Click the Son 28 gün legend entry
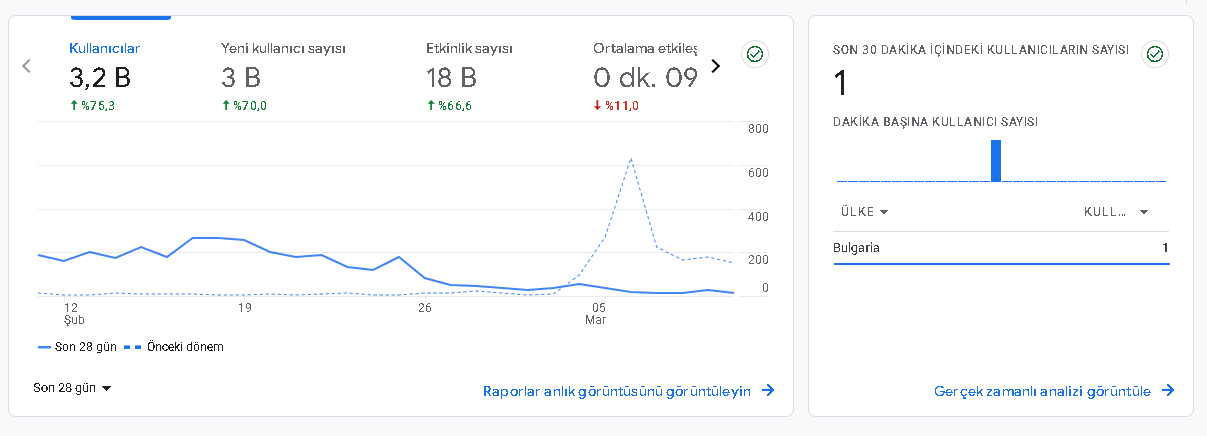The height and width of the screenshot is (436, 1207). 77,347
